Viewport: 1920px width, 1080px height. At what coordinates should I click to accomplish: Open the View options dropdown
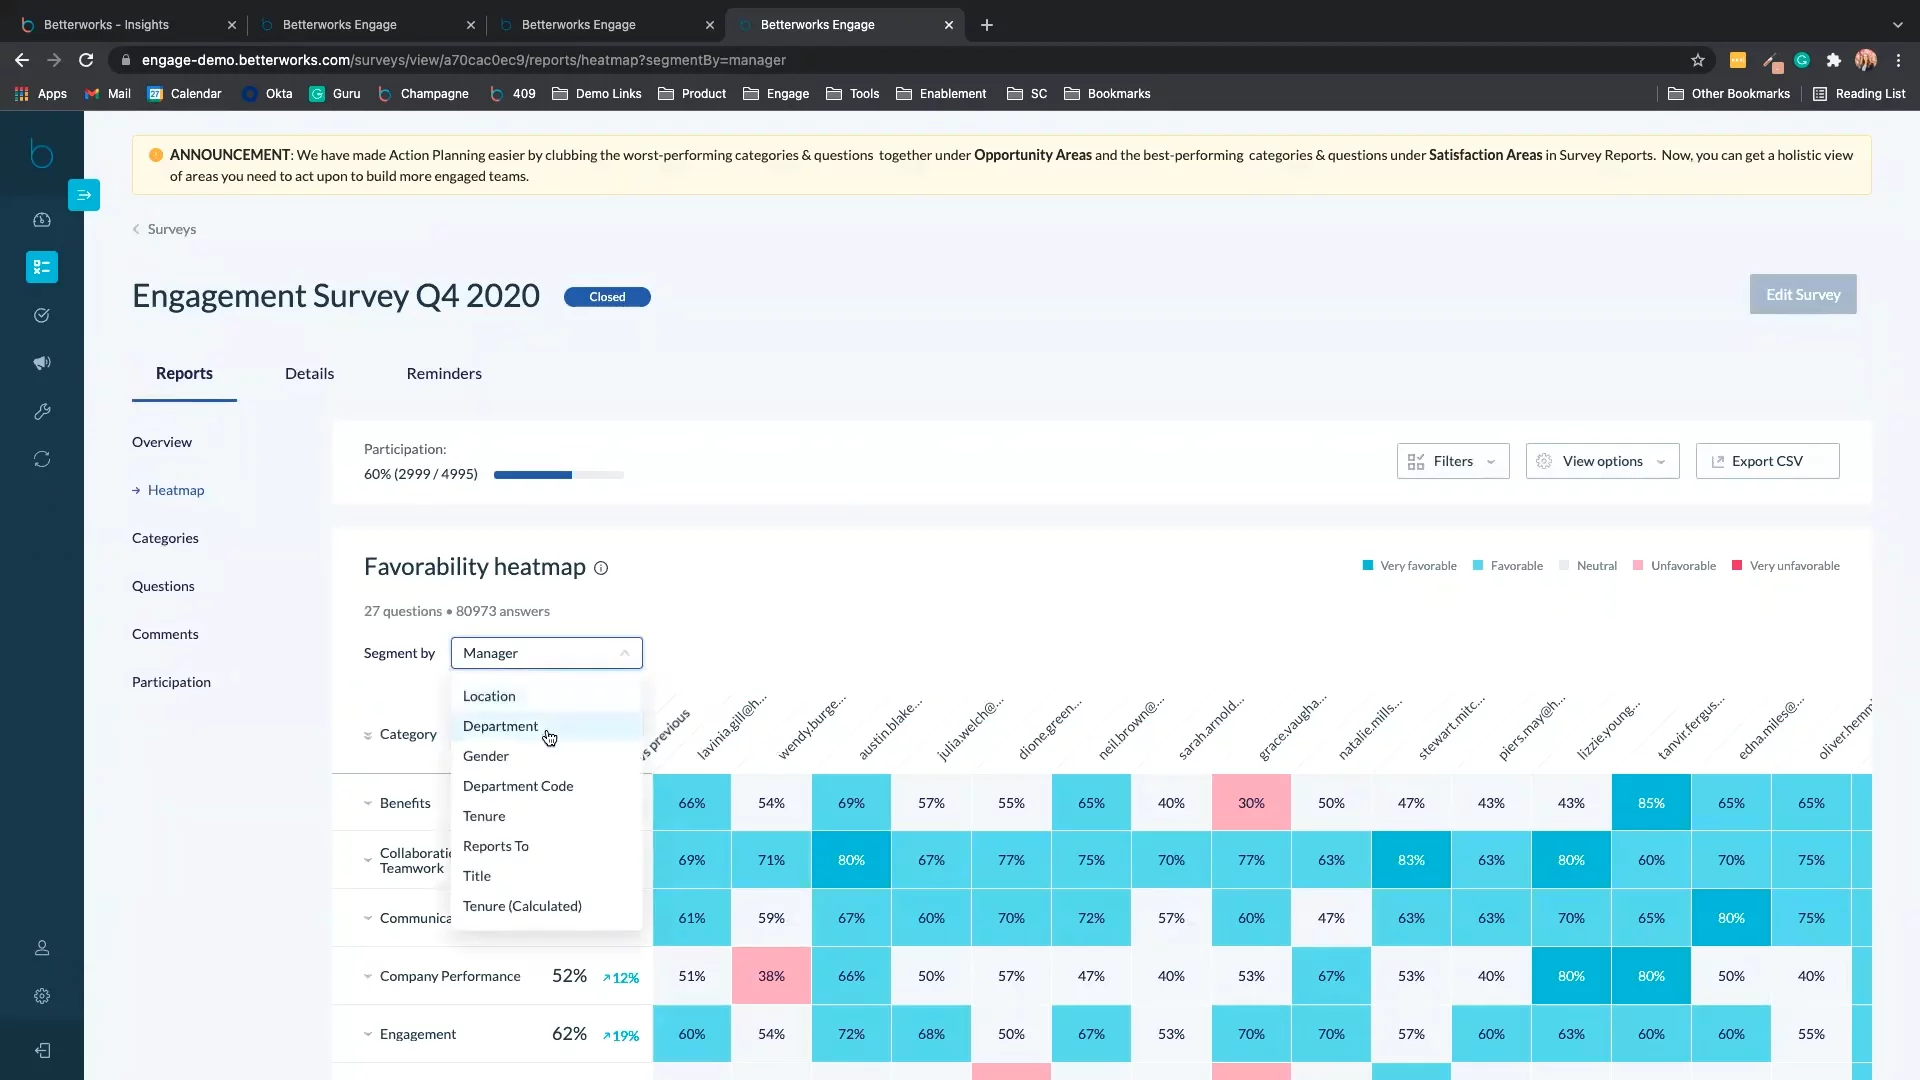tap(1602, 461)
